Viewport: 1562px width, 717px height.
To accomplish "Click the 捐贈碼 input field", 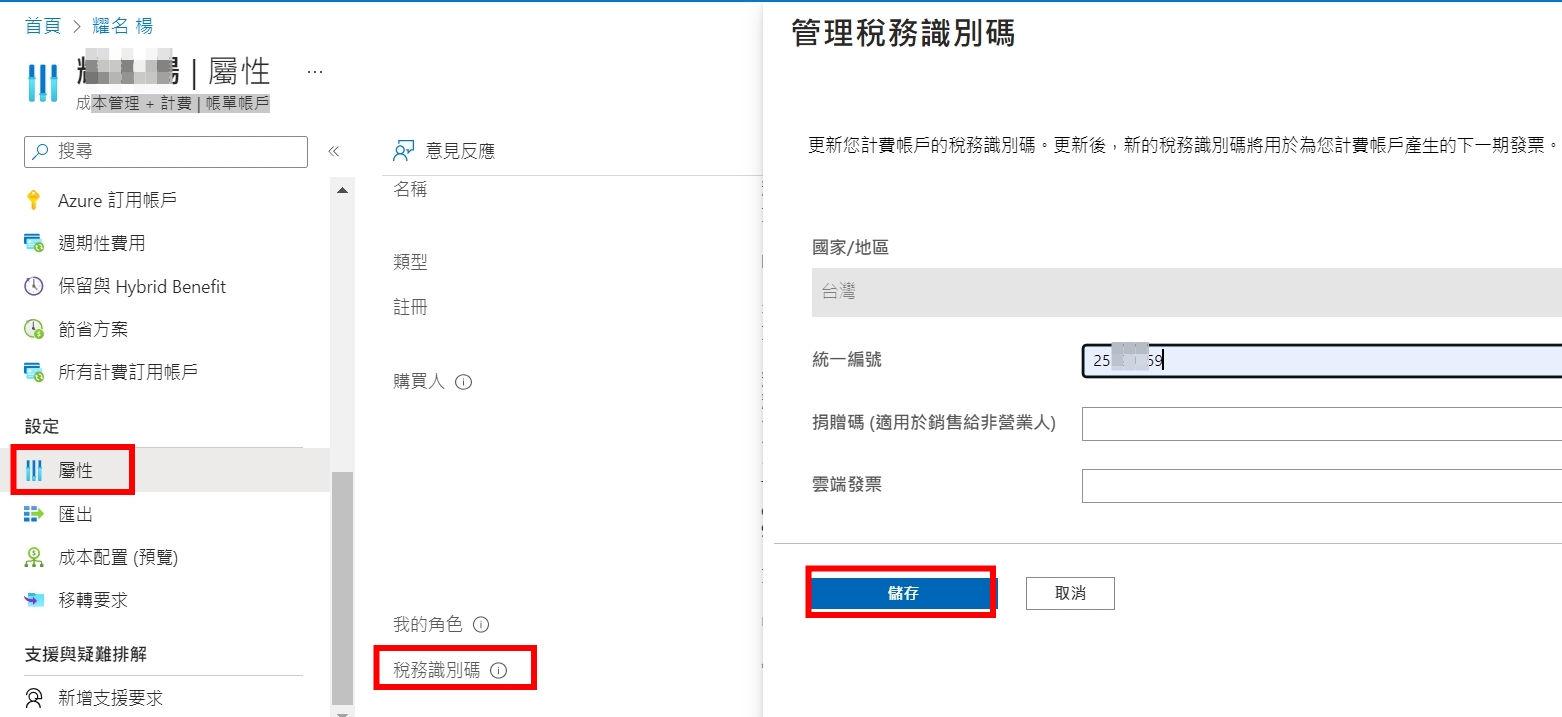I will 1322,423.
